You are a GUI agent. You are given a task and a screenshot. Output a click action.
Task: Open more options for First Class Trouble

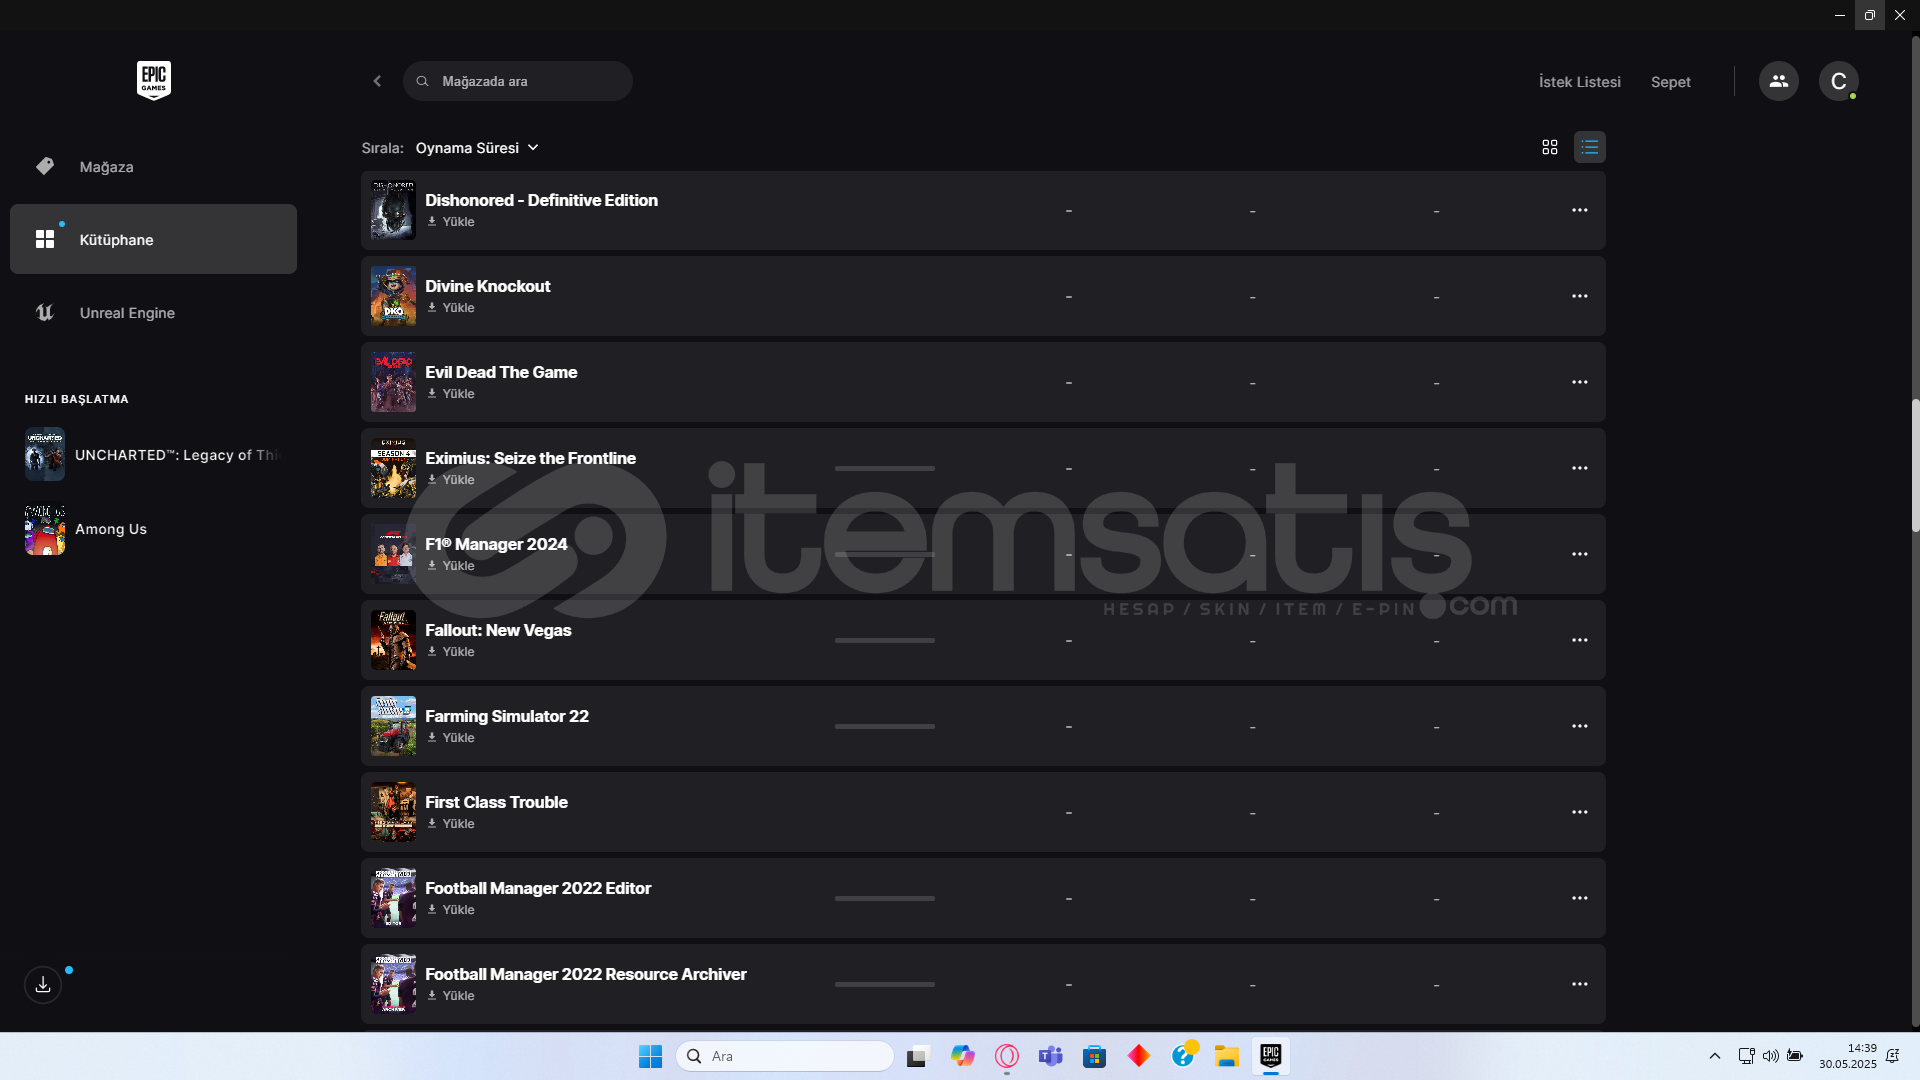click(1580, 812)
